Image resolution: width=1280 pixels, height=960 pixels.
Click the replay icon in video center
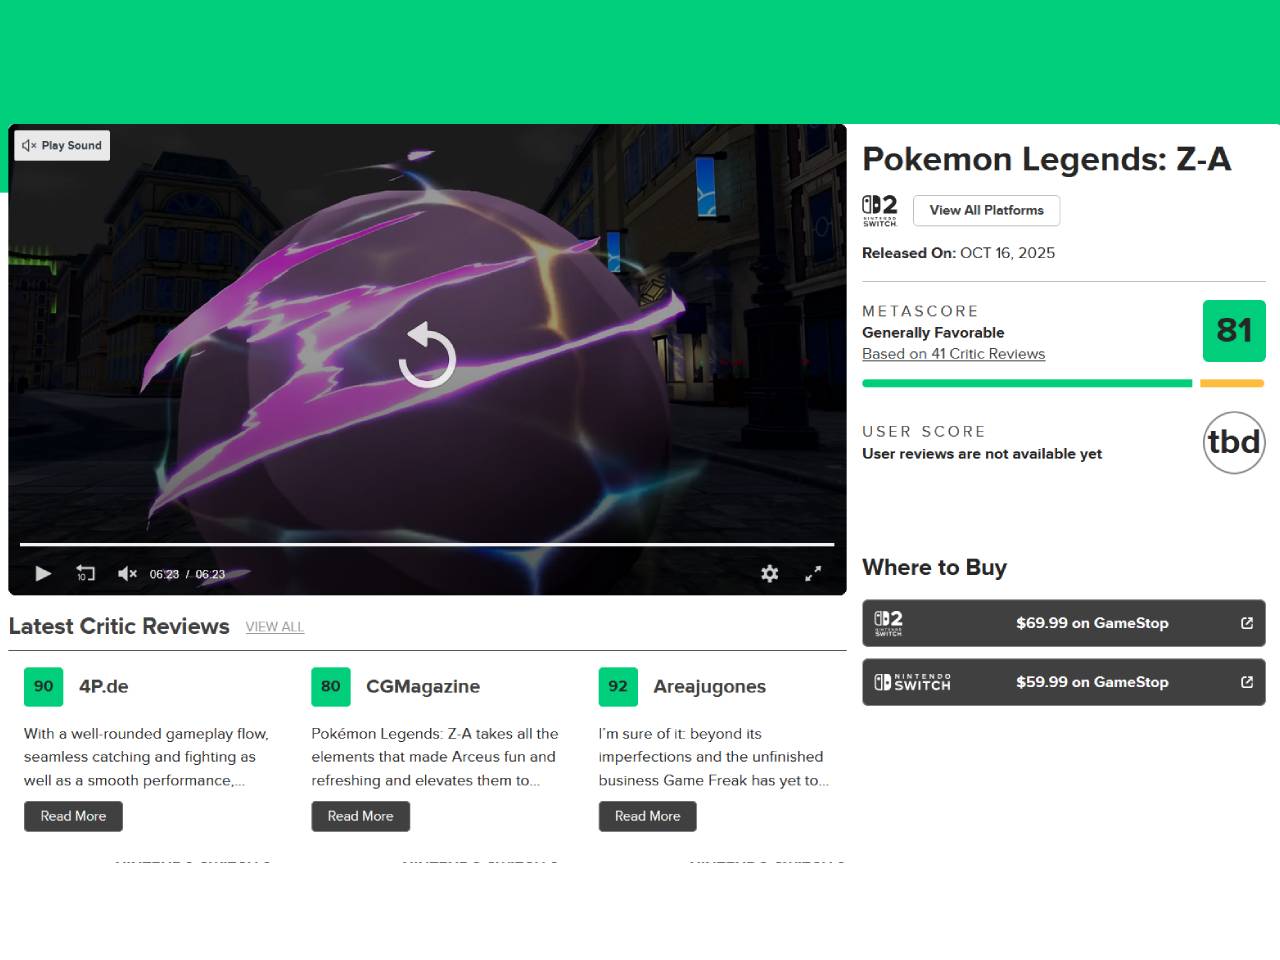[427, 355]
